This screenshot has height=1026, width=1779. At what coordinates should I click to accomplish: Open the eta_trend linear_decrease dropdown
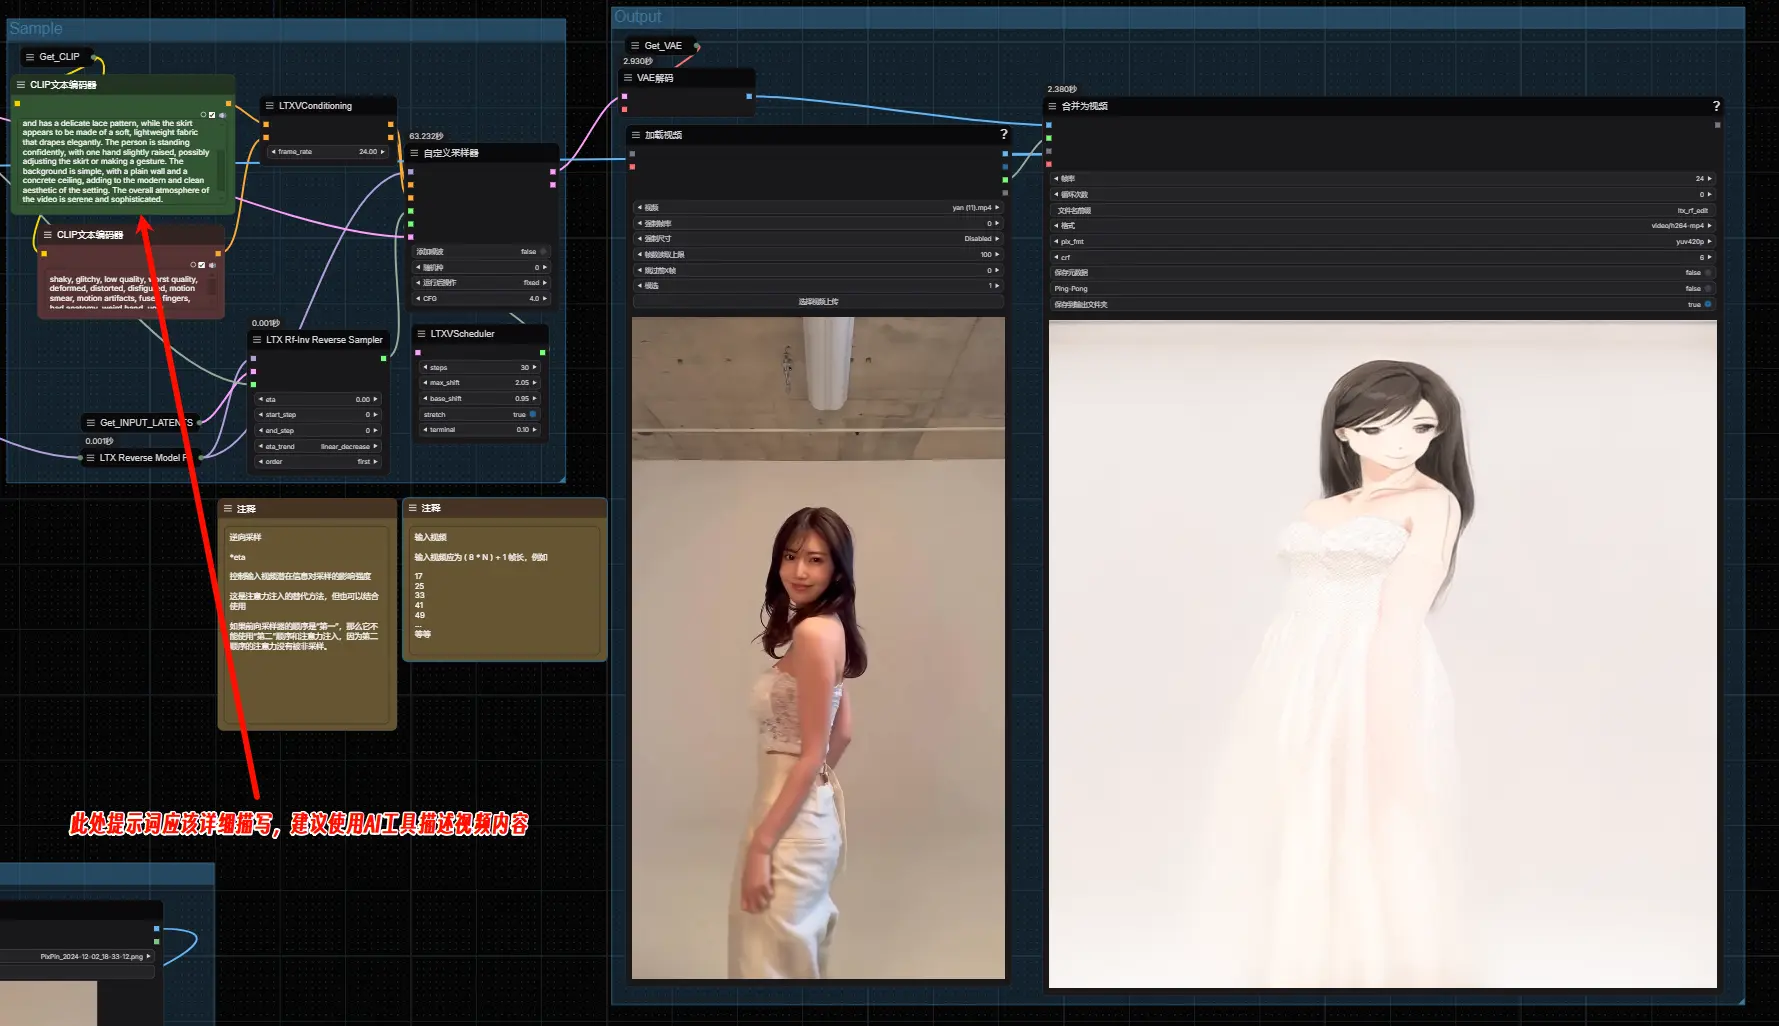[318, 447]
